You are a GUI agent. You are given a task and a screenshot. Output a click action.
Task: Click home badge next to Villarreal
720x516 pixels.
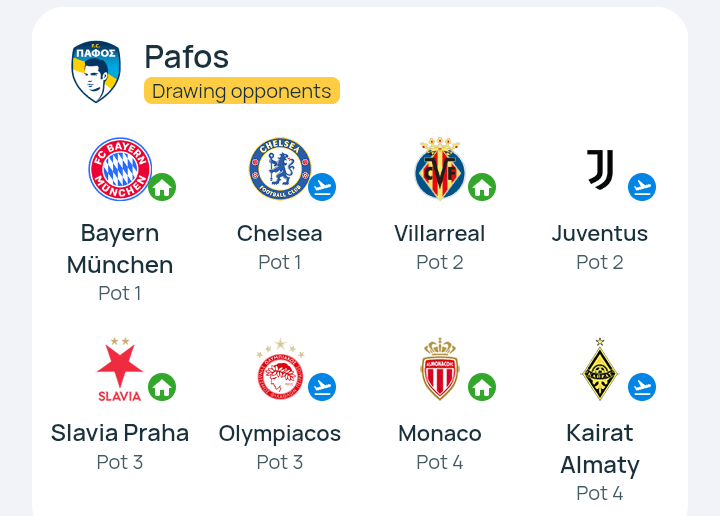482,187
